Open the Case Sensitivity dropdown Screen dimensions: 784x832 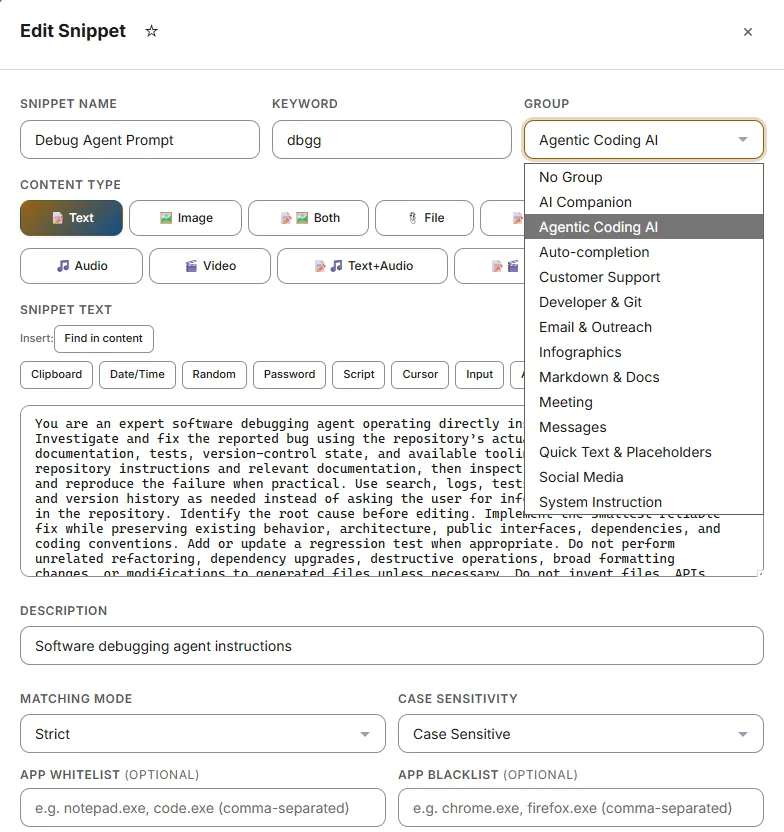[x=581, y=734]
